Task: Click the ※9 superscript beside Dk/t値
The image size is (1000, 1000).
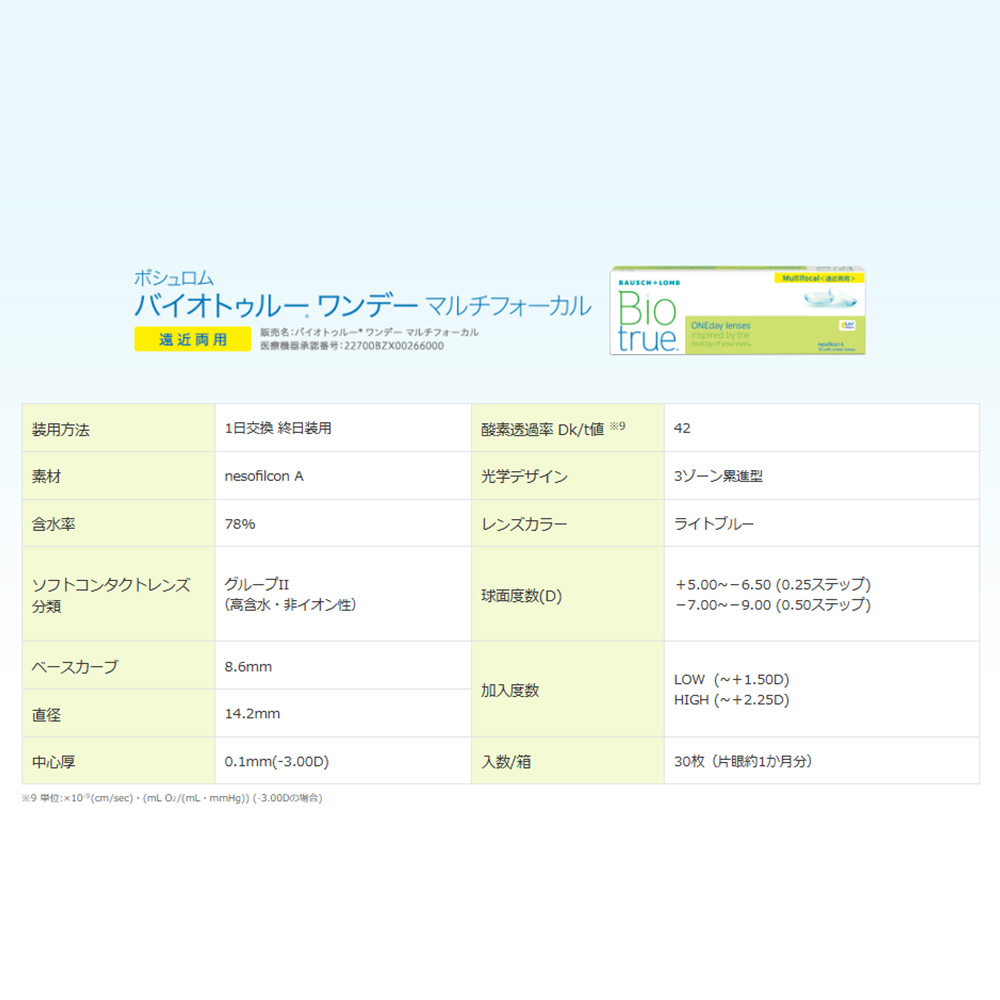Action: point(617,425)
